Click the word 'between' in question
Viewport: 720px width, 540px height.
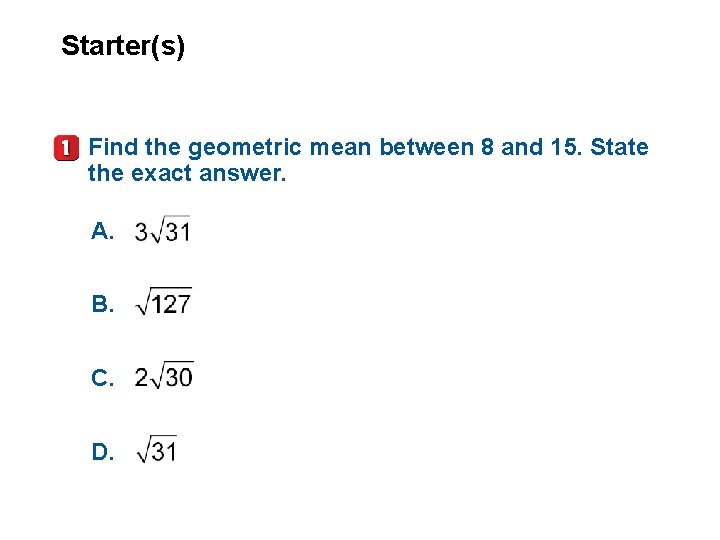click(x=426, y=147)
